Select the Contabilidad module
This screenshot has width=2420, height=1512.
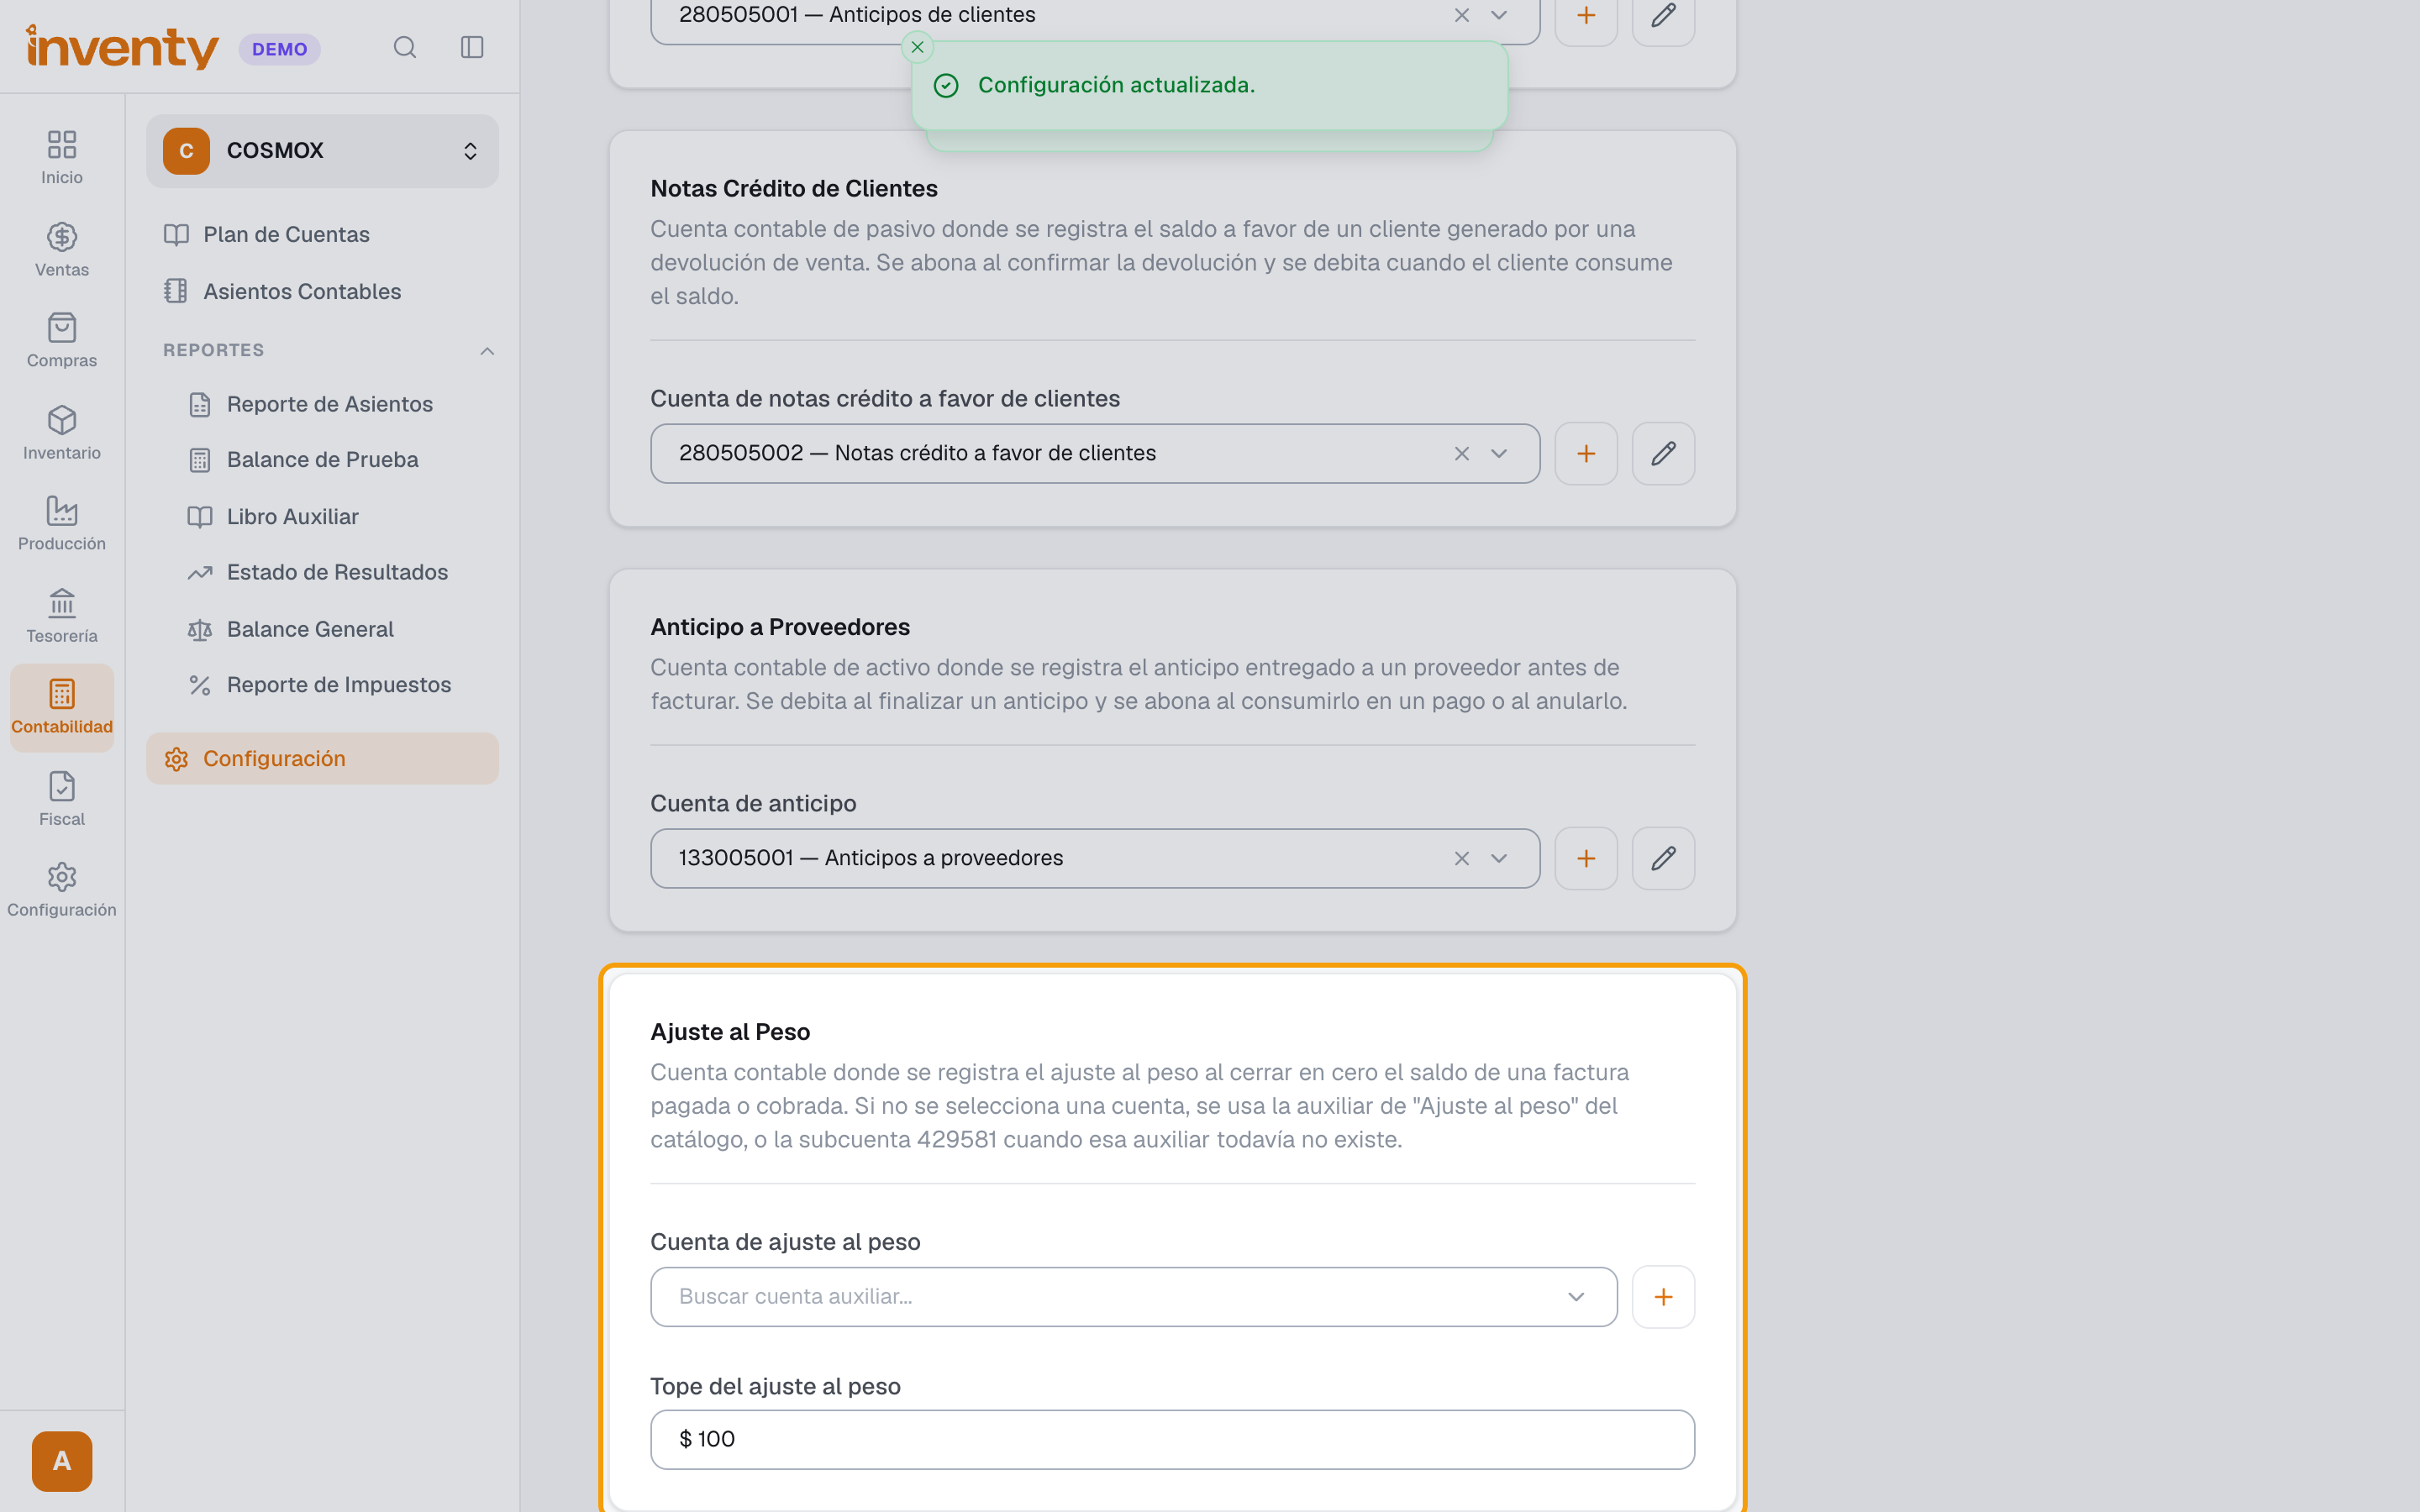click(x=62, y=708)
